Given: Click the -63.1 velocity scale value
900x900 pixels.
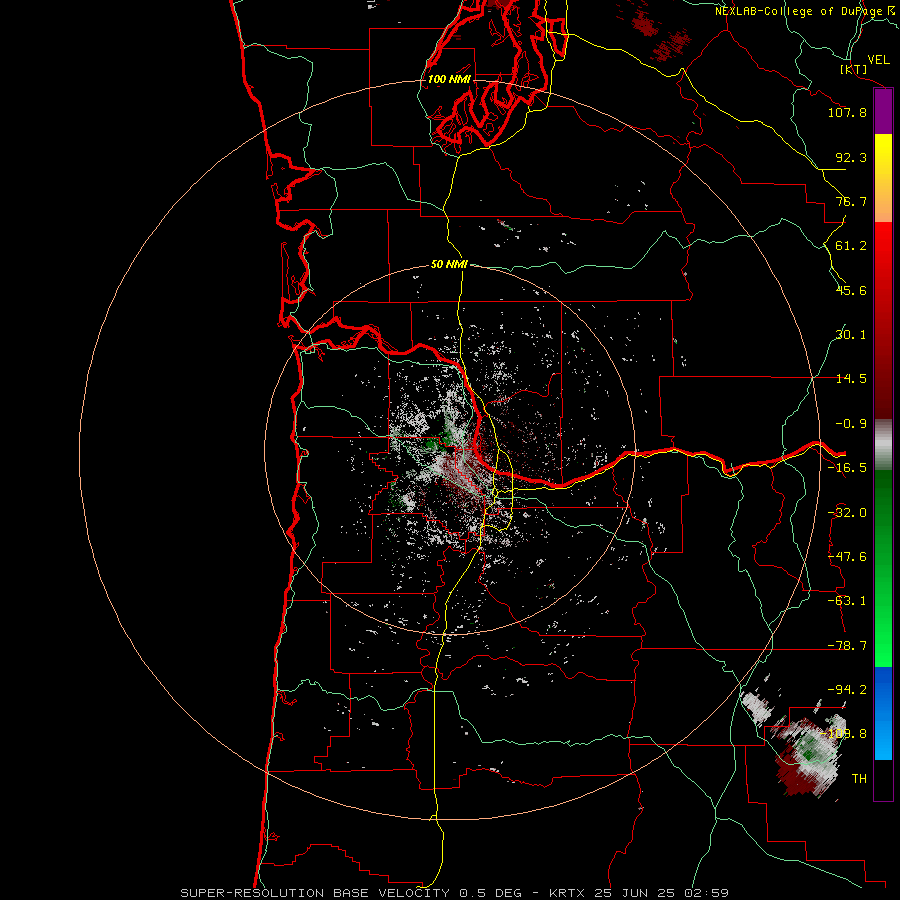Looking at the screenshot, I should tap(847, 601).
